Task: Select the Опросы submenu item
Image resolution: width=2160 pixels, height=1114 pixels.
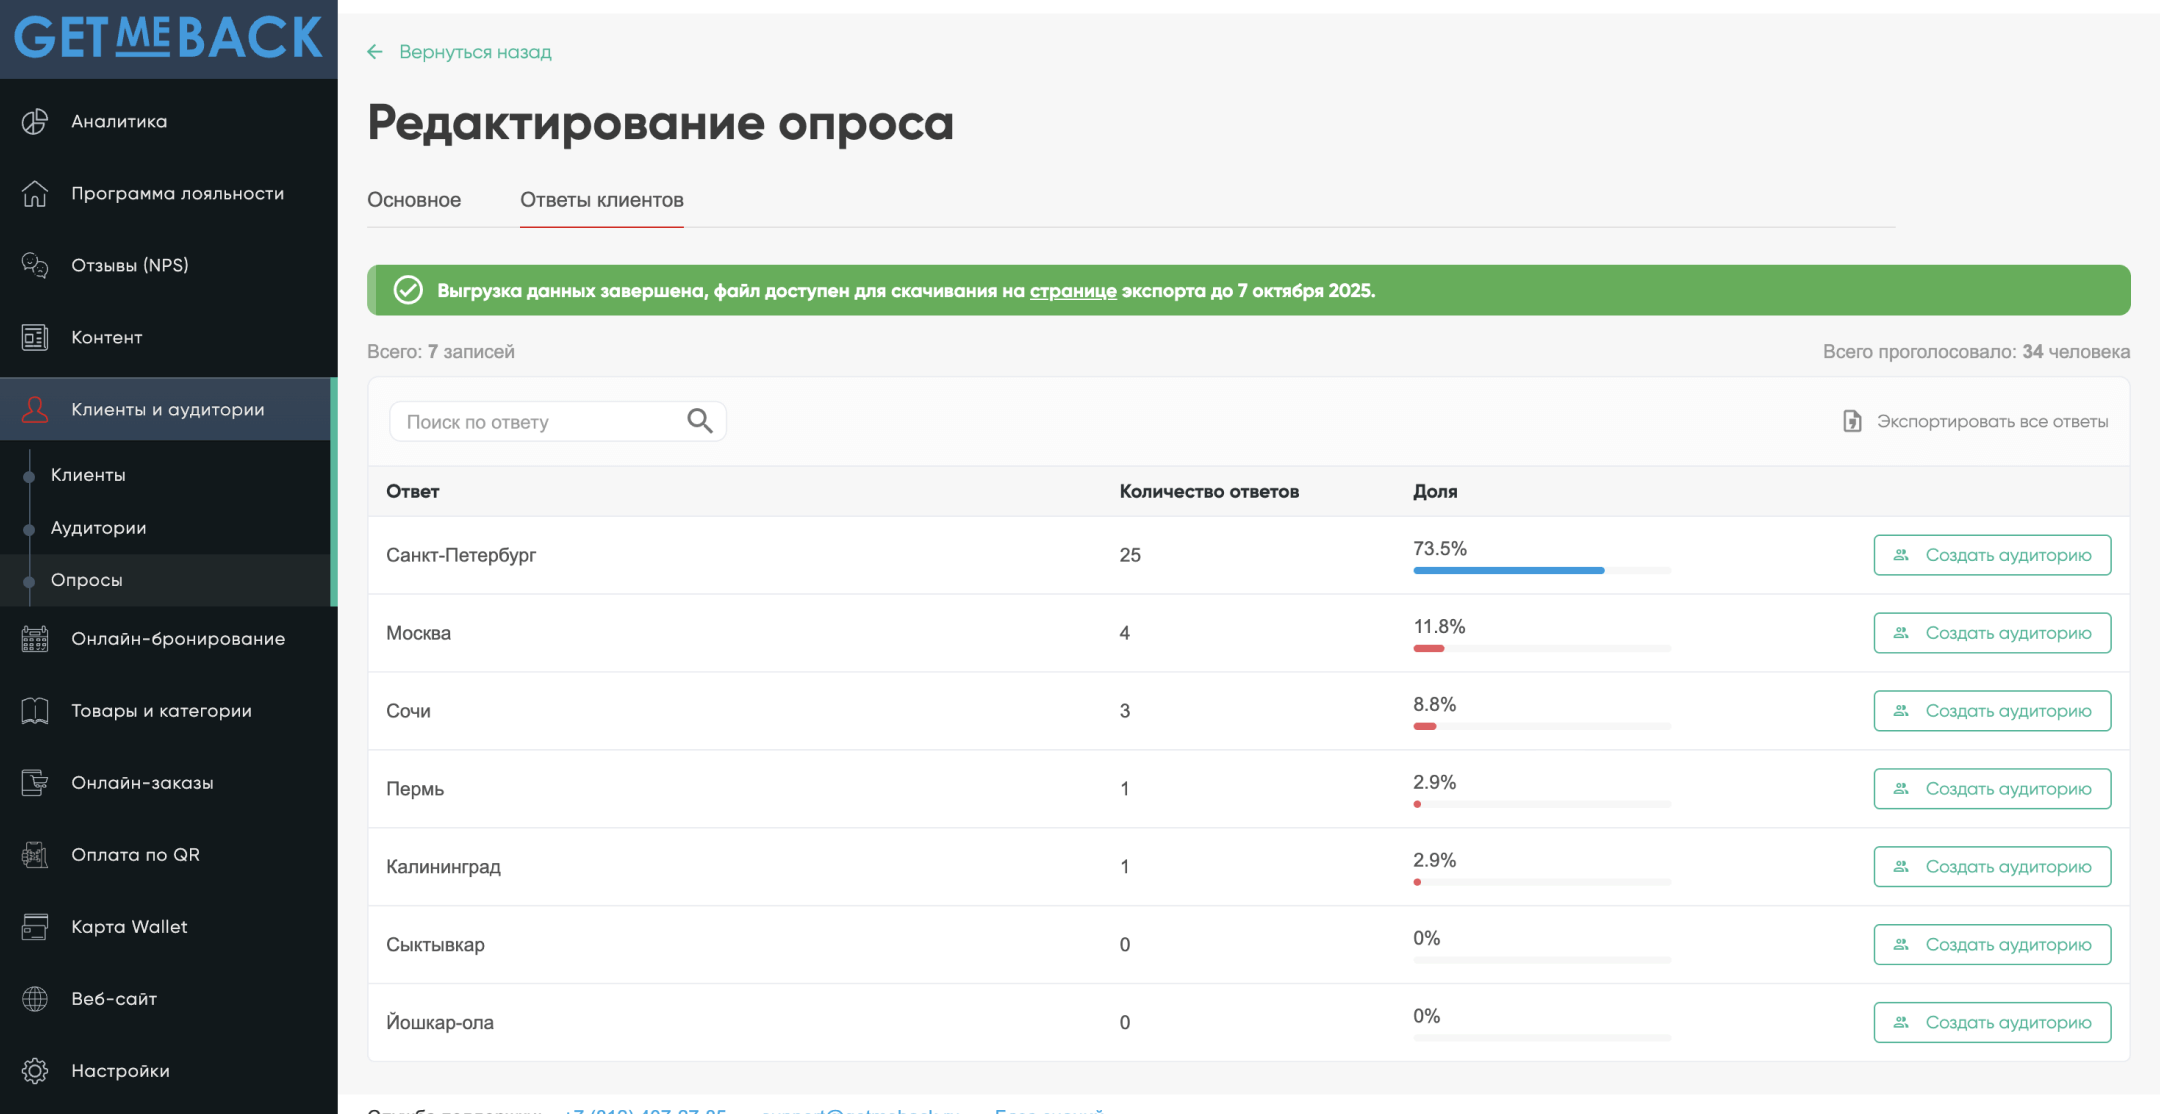Action: tap(86, 580)
